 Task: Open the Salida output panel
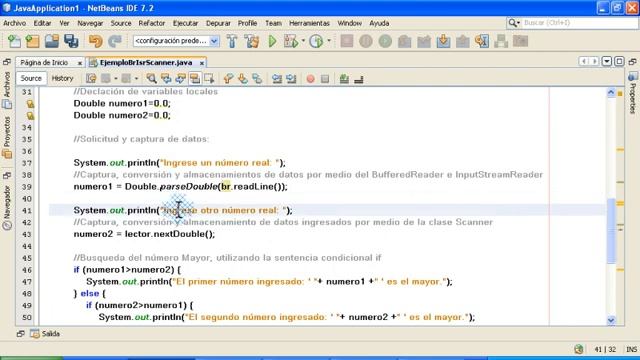(x=46, y=334)
